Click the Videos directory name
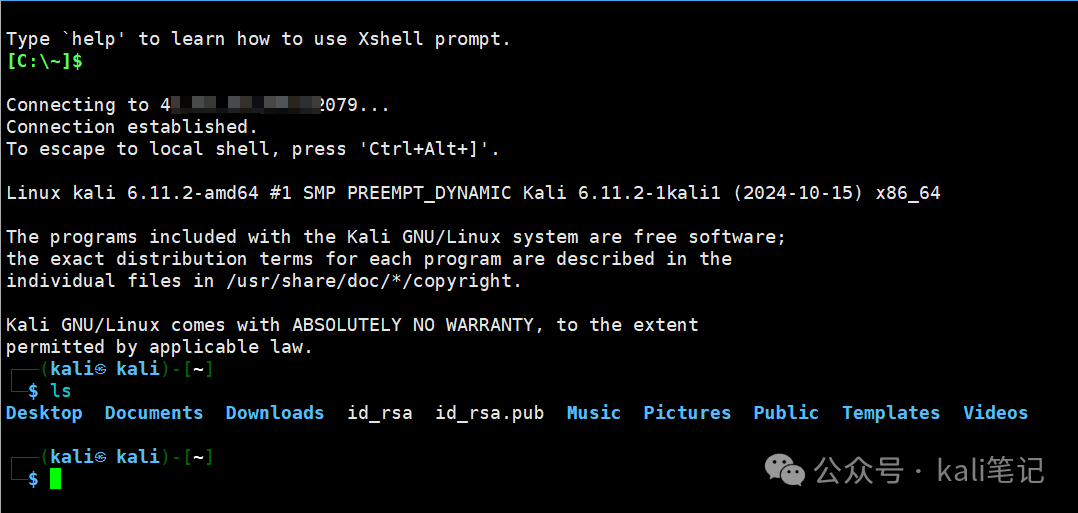The height and width of the screenshot is (513, 1078). 996,413
